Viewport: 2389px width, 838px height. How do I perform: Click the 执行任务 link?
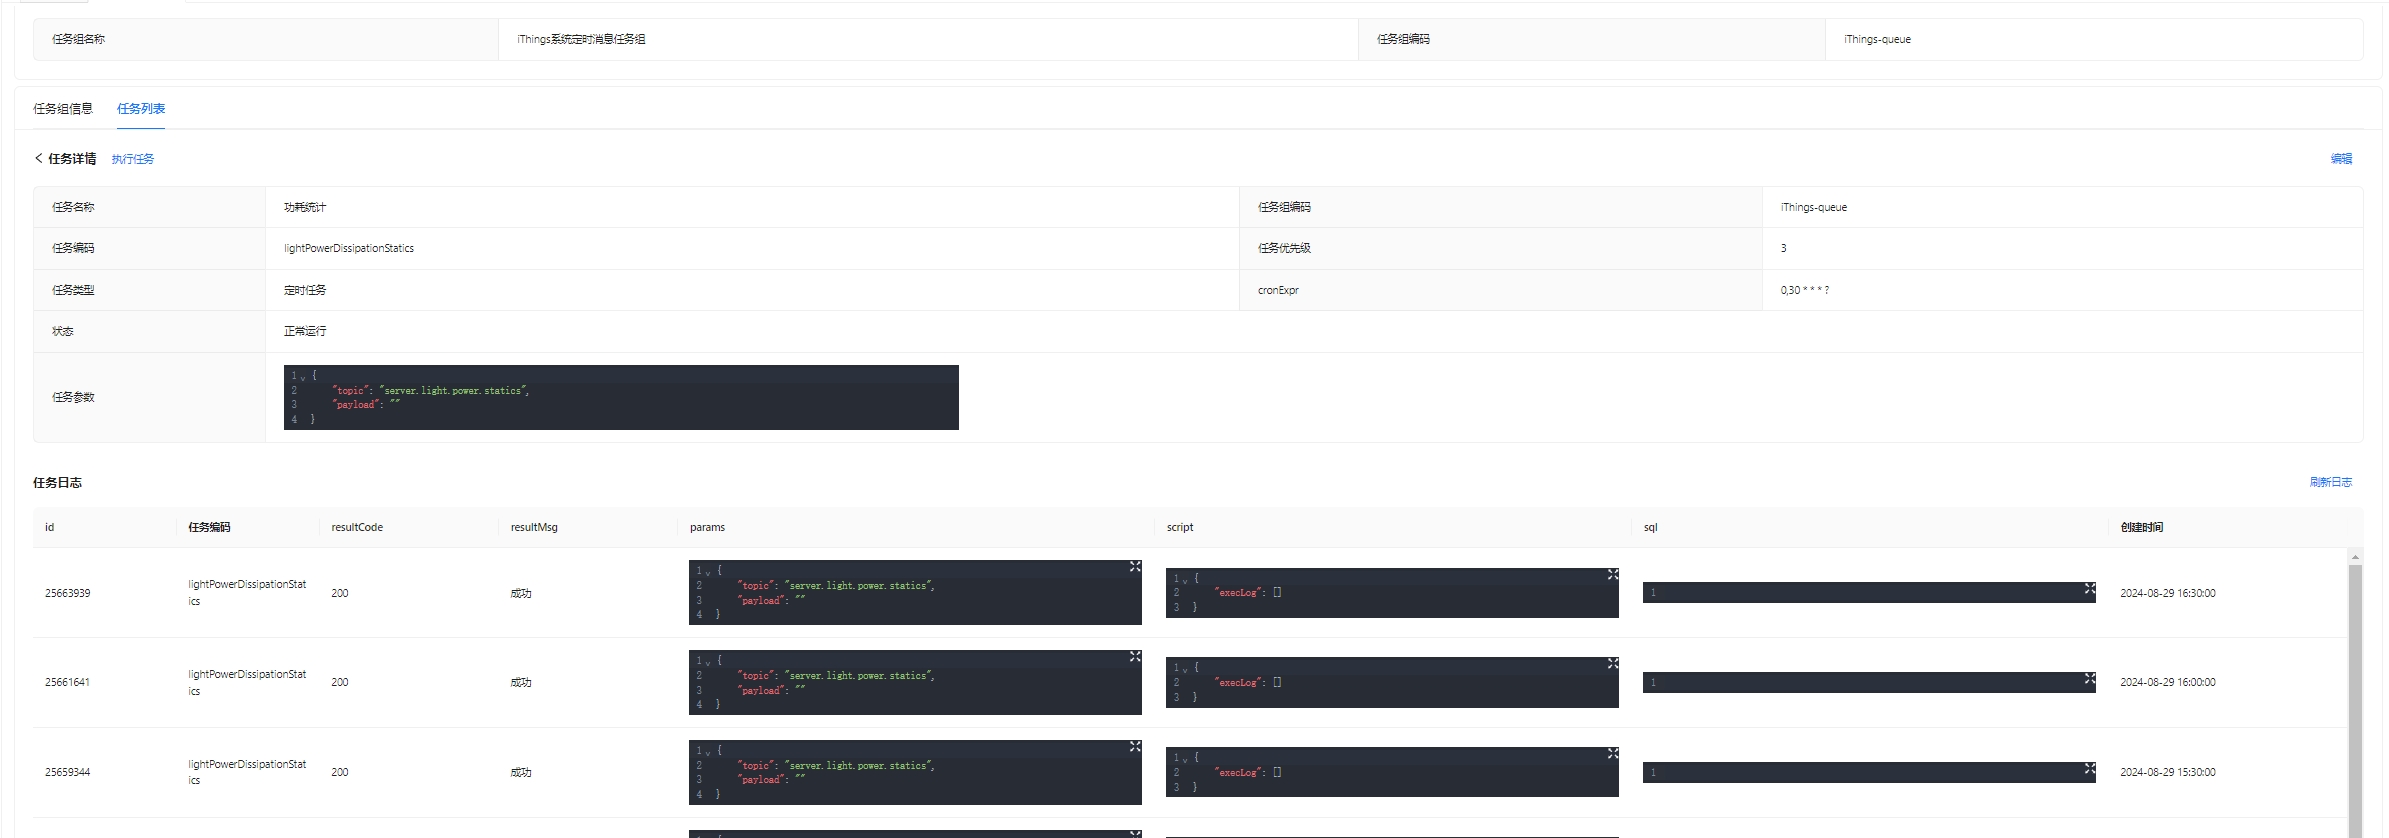pyautogui.click(x=133, y=159)
